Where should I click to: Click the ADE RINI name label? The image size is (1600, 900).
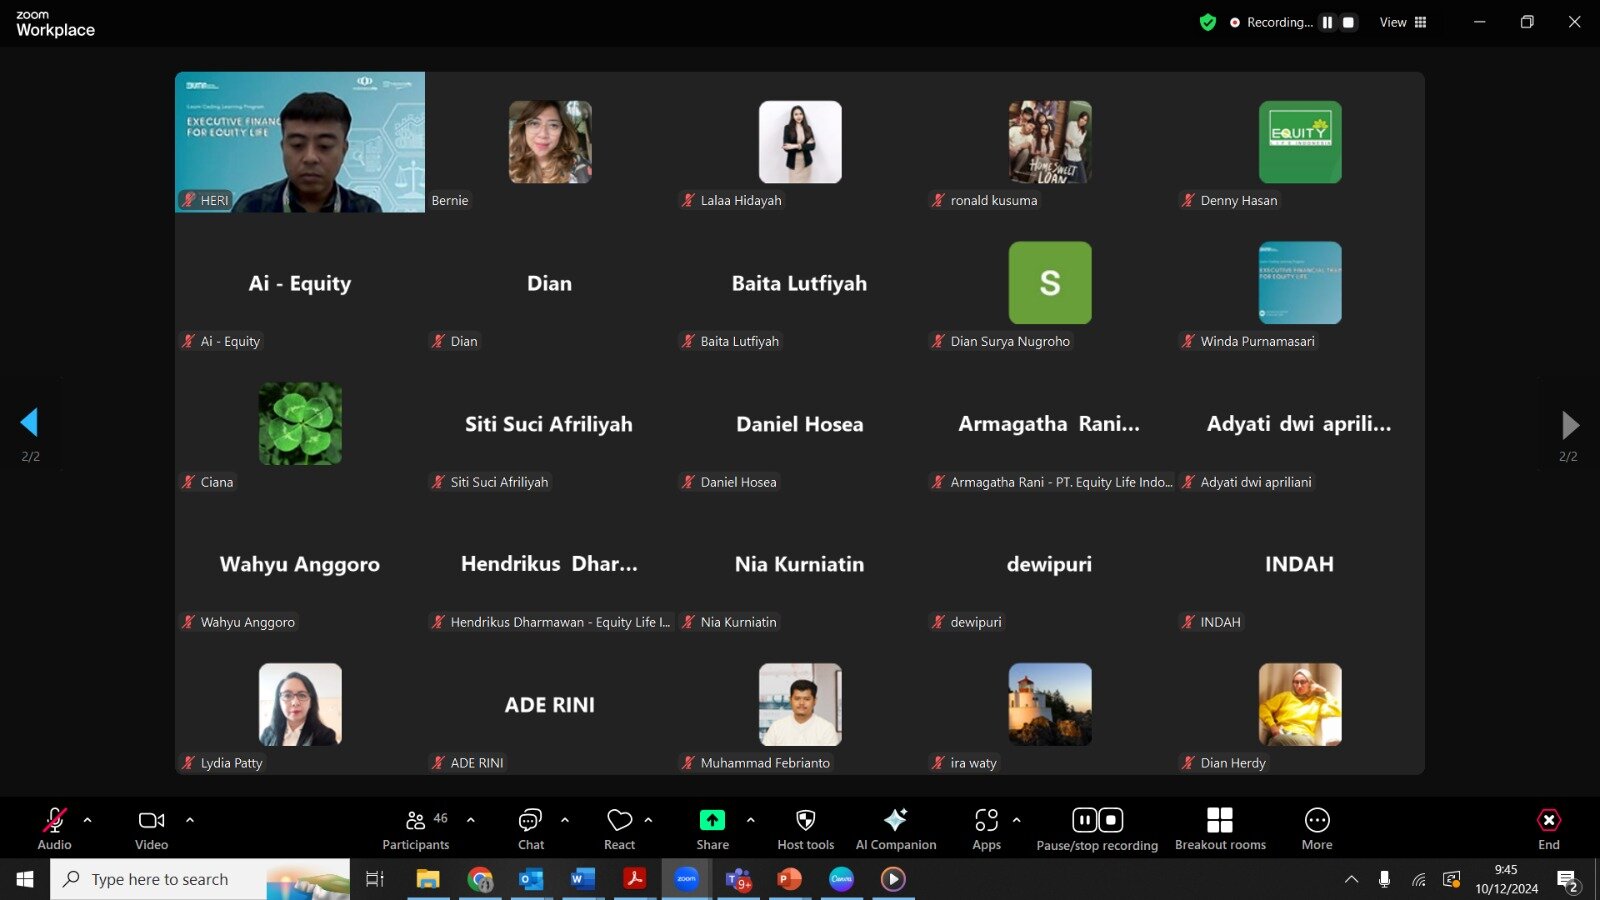tap(476, 763)
